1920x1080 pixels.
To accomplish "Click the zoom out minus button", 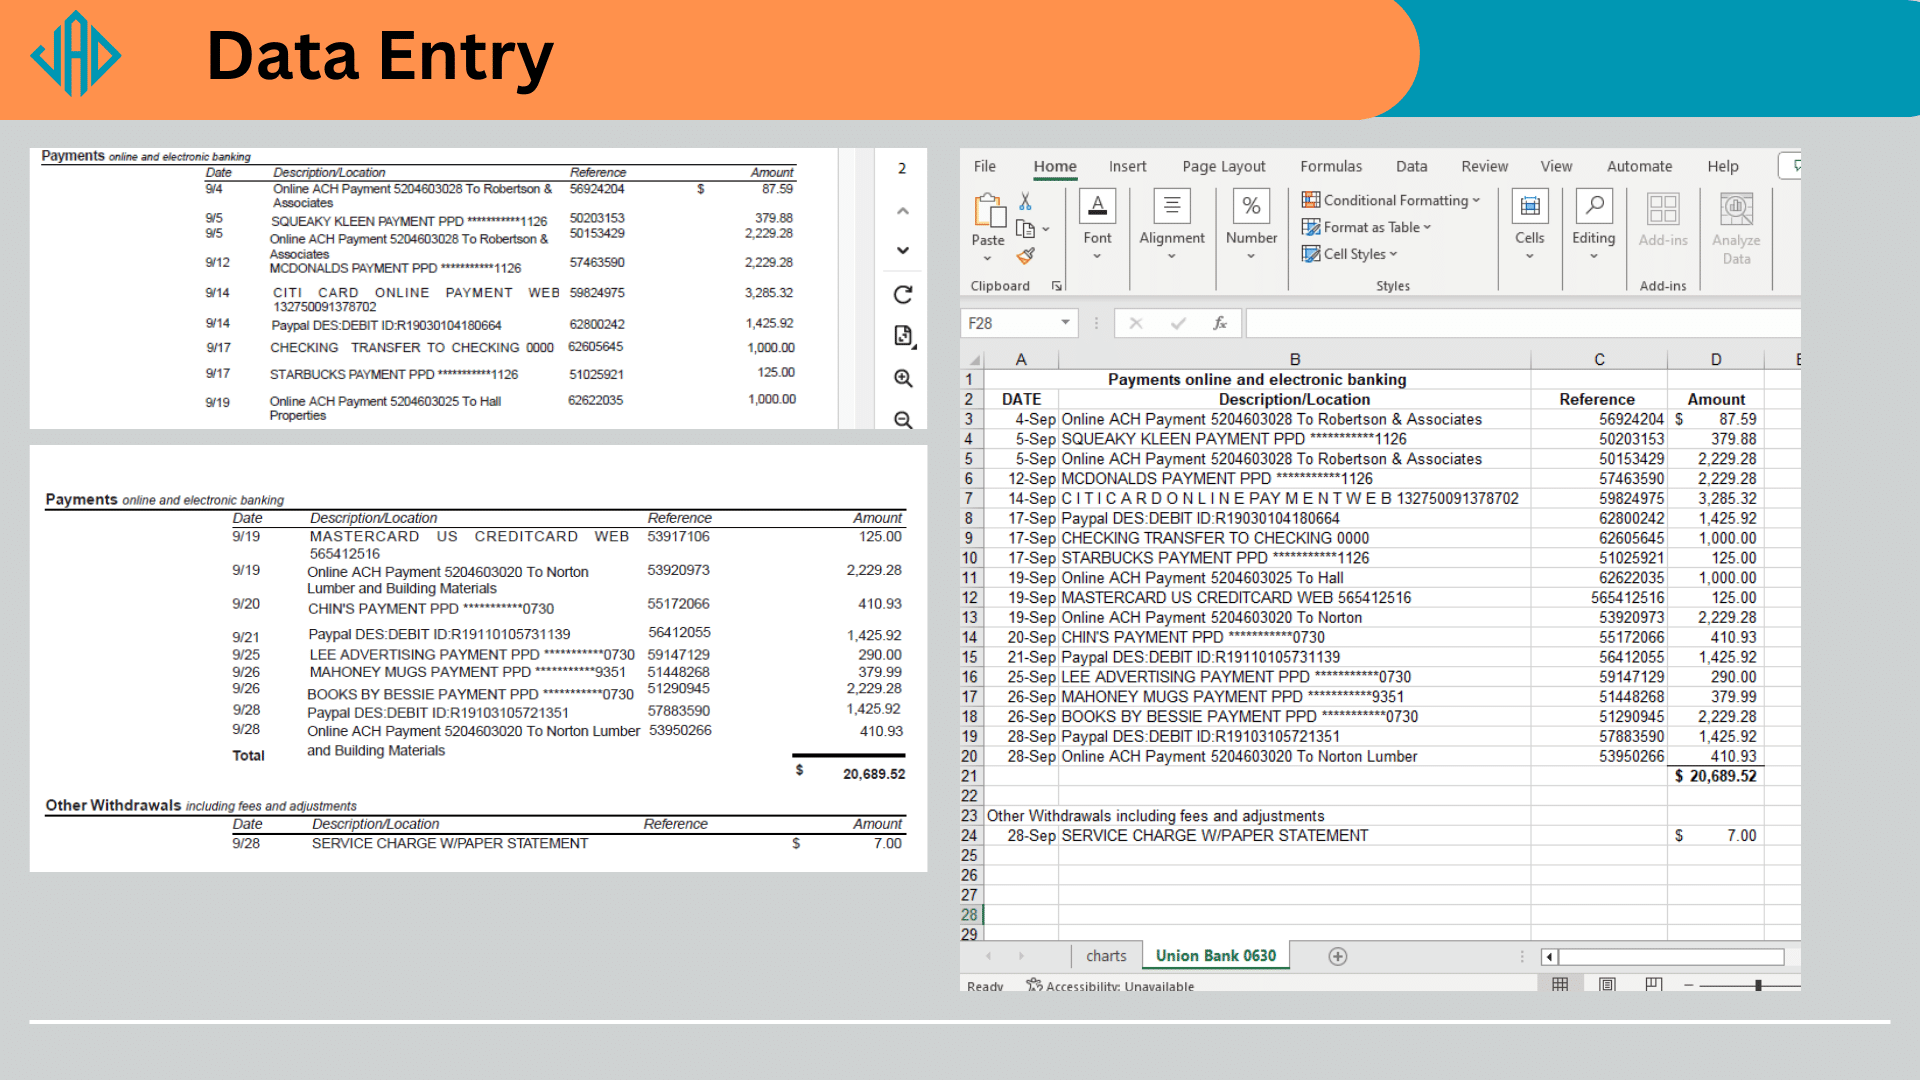I will pos(1688,985).
